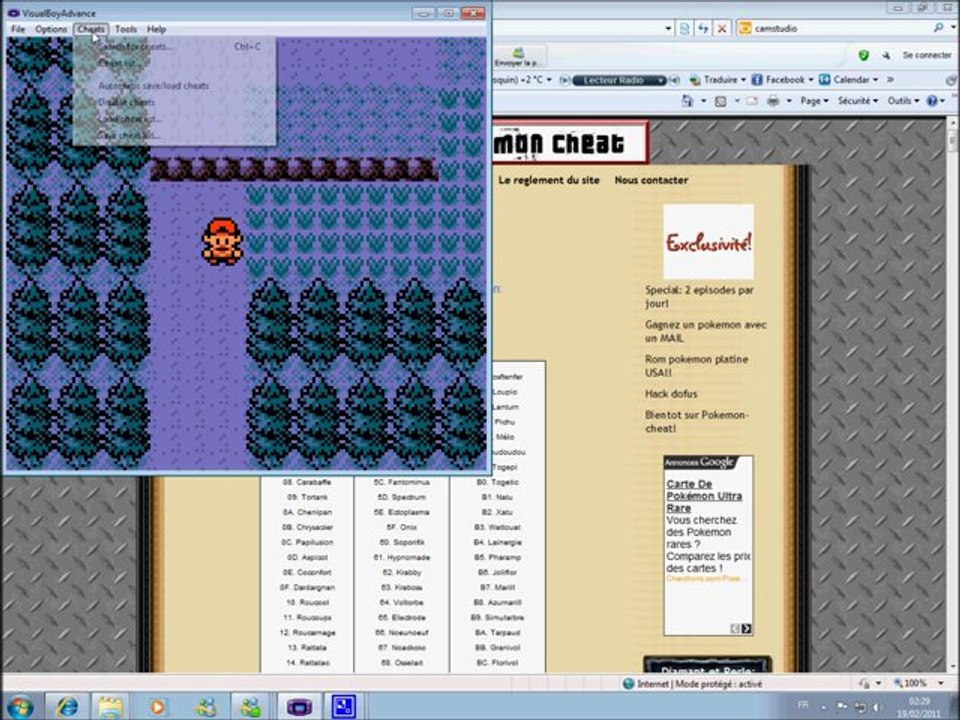Open the Help menu in VisualBoyAdvance
Viewport: 960px width, 720px height.
156,29
